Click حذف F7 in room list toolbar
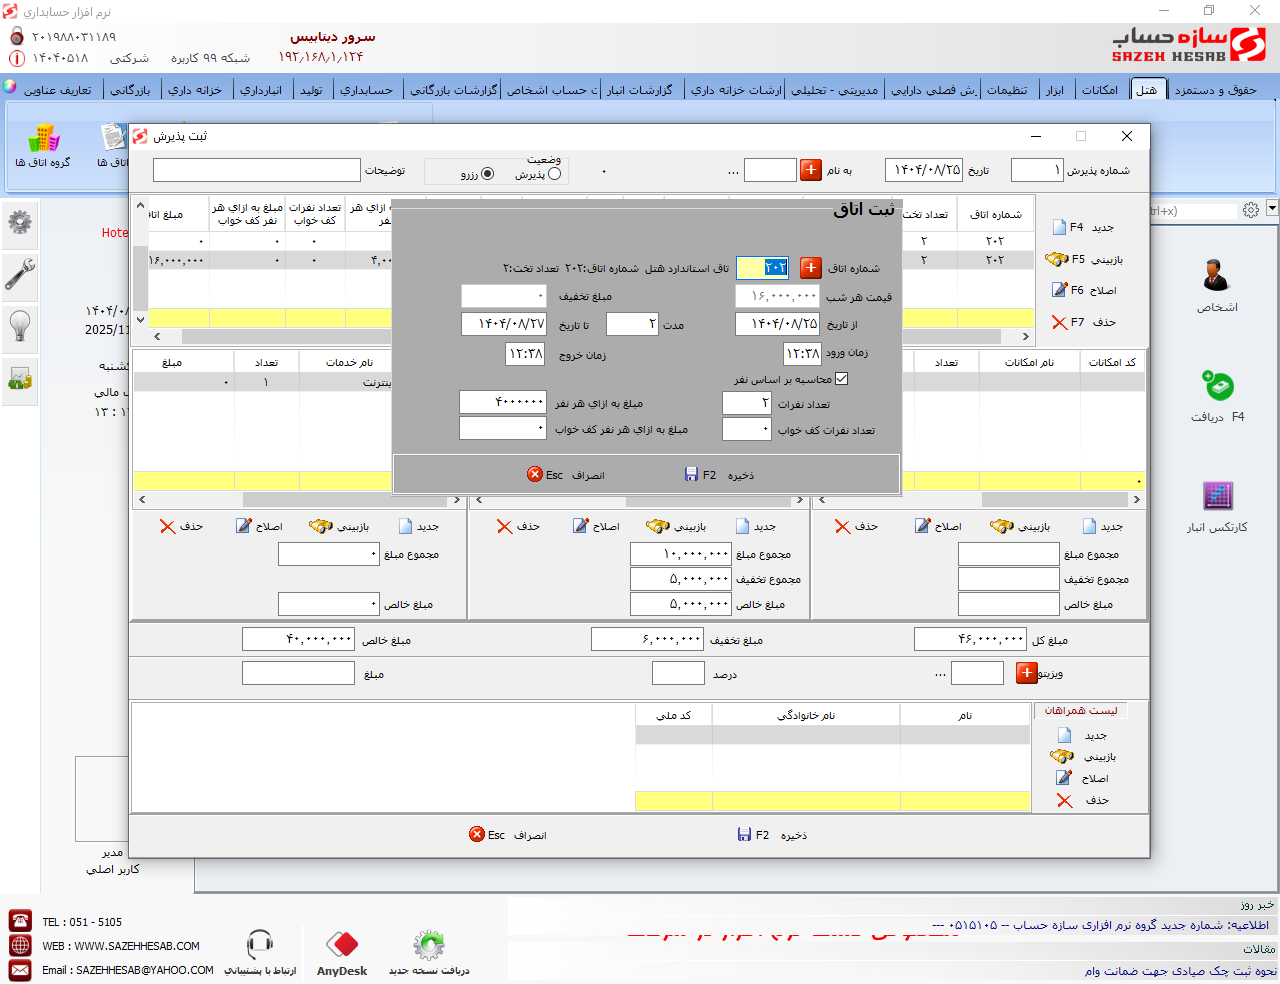The width and height of the screenshot is (1280, 984). click(x=1084, y=322)
